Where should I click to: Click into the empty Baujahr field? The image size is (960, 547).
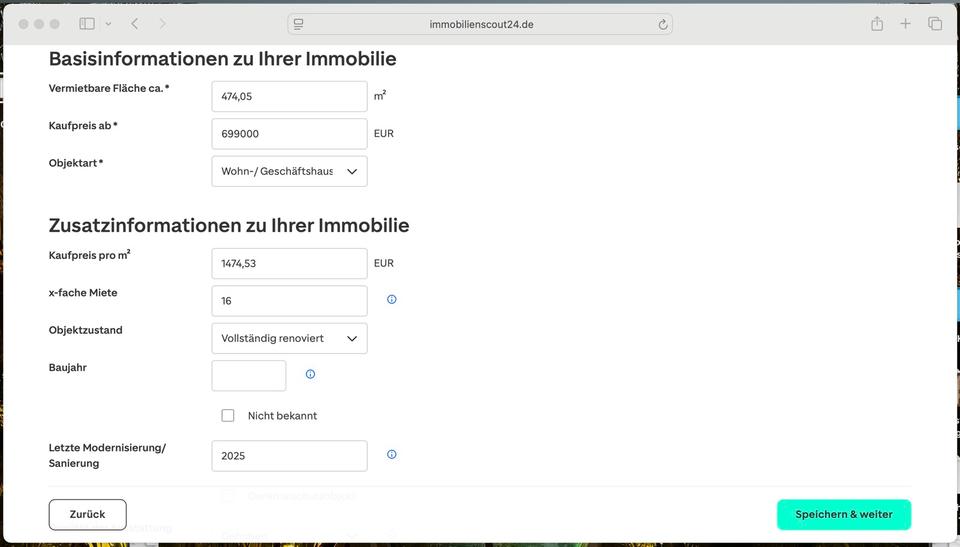249,375
